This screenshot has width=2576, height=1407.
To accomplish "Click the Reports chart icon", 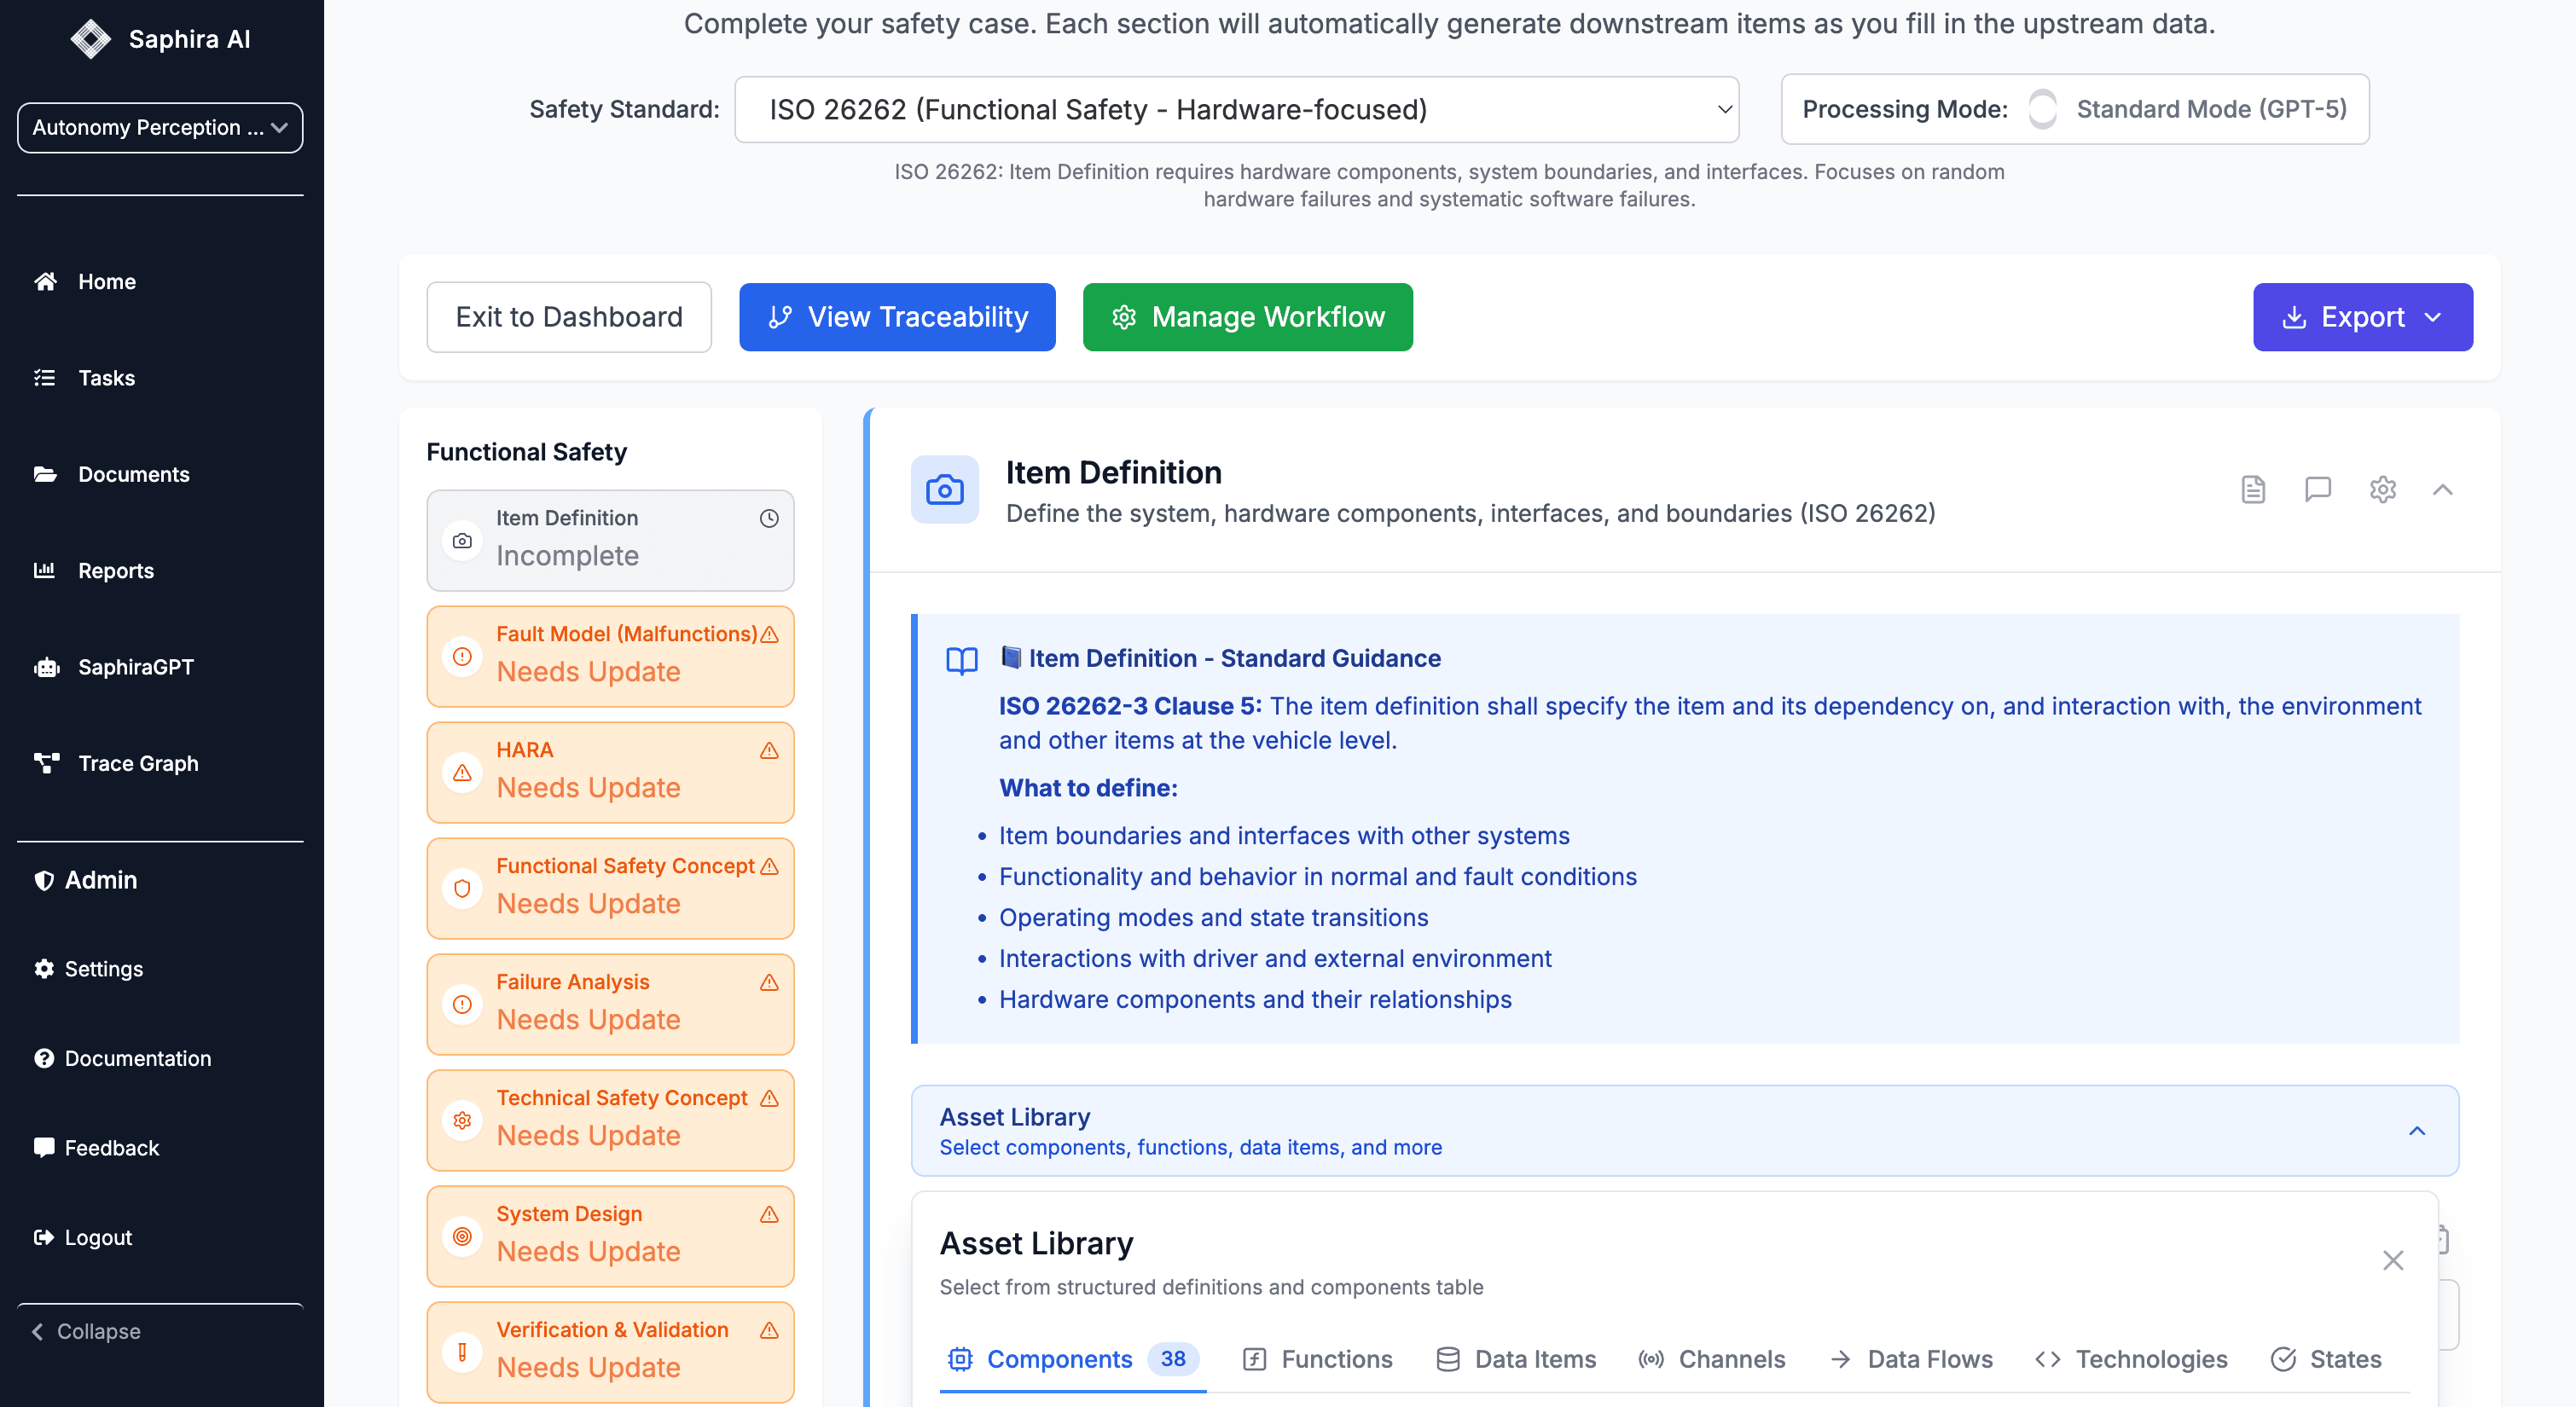I will 44,570.
